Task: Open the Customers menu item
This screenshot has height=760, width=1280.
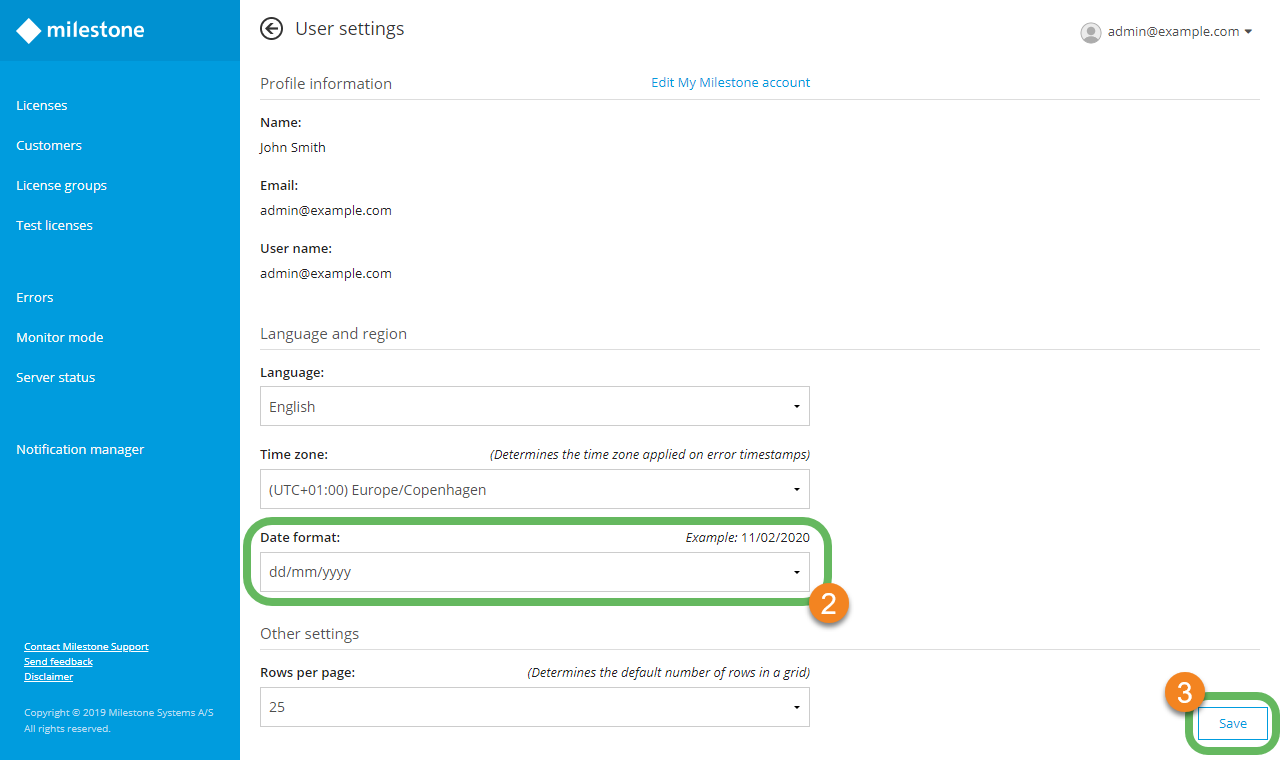Action: 49,146
